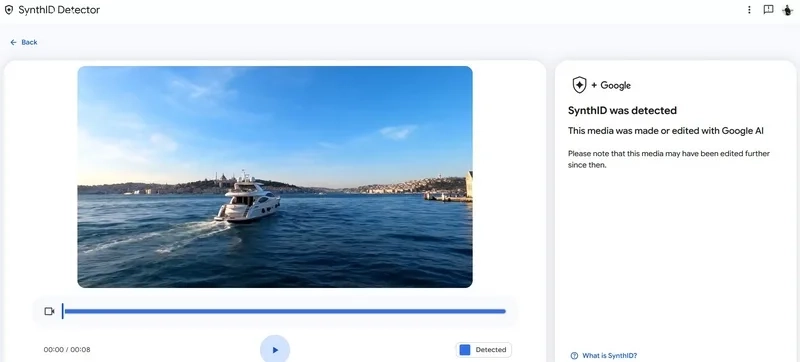The height and width of the screenshot is (362, 800).
Task: Click the SynthID Detector shield logo
Action: [9, 10]
